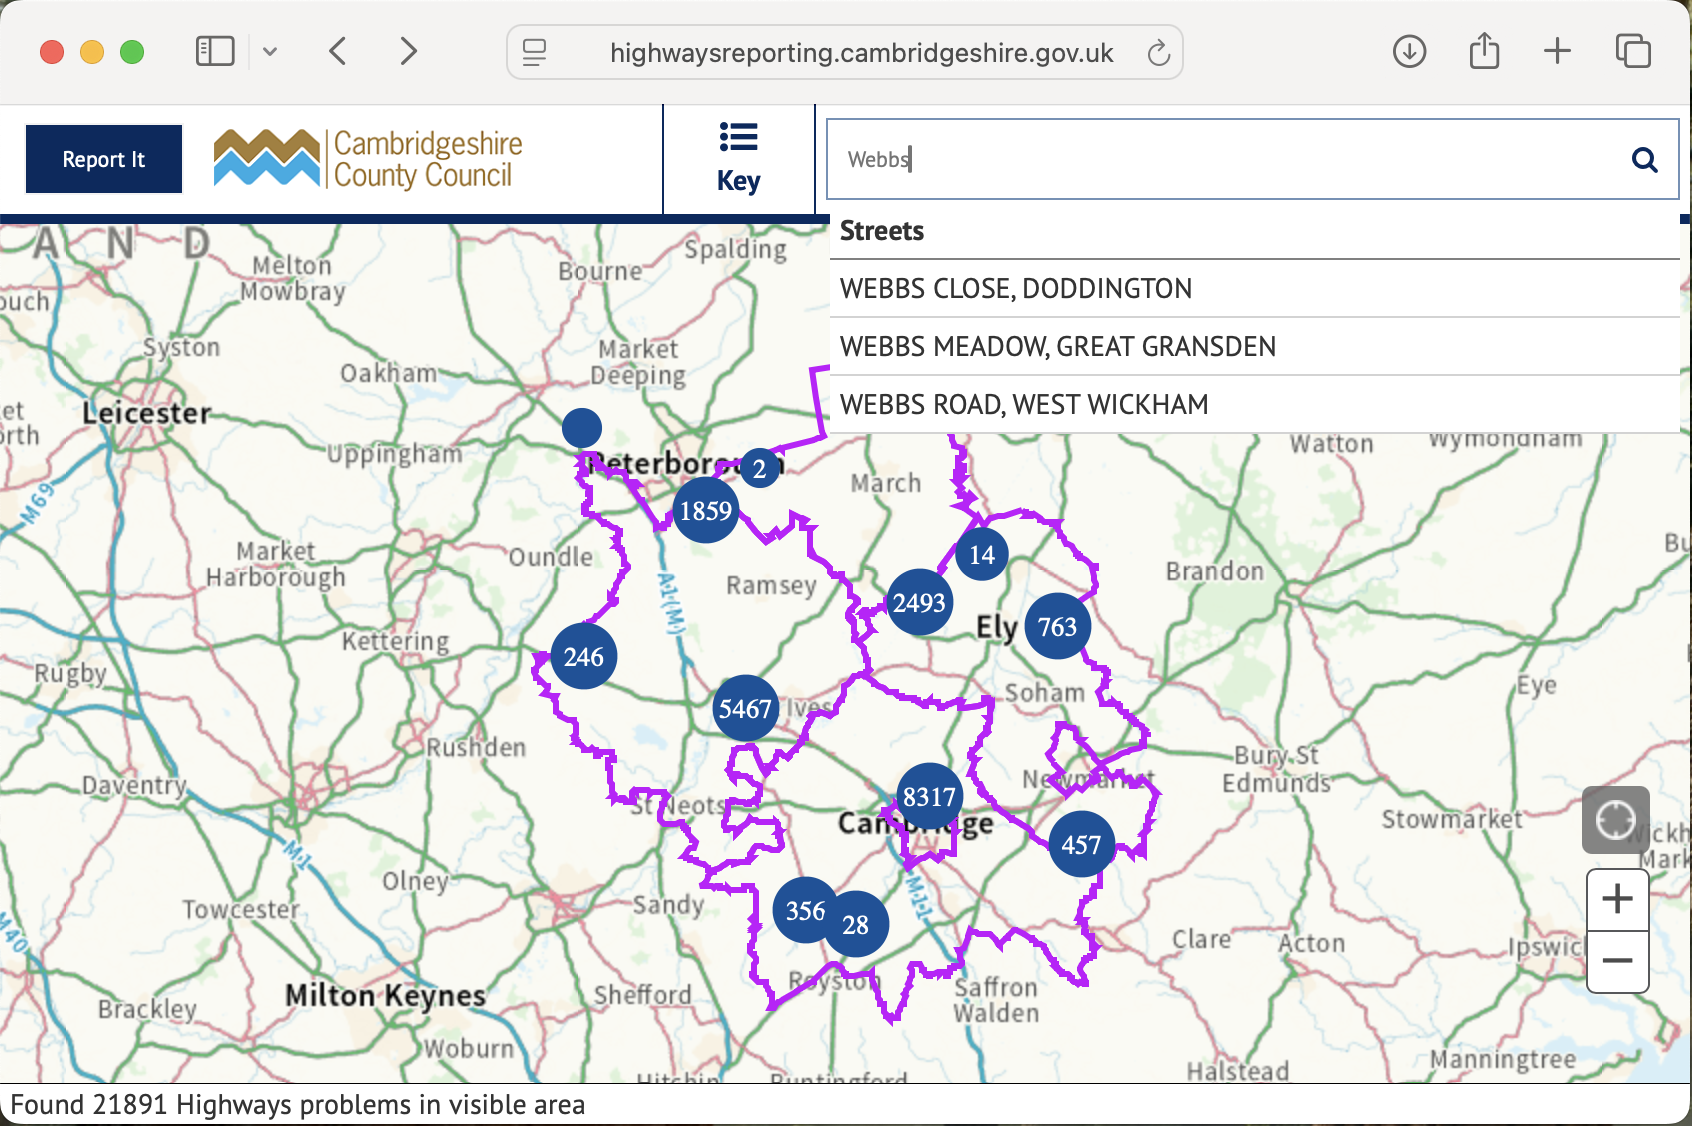Open the cluster marker labeled 2

click(760, 468)
